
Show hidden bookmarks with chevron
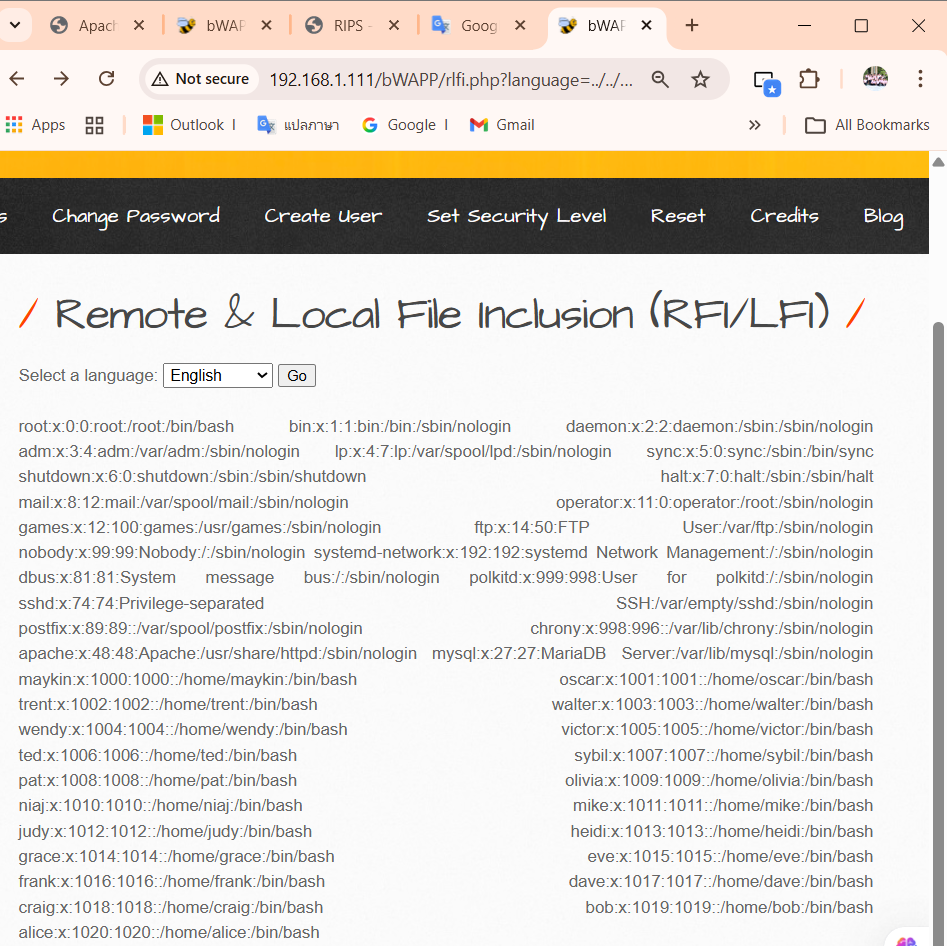(754, 125)
